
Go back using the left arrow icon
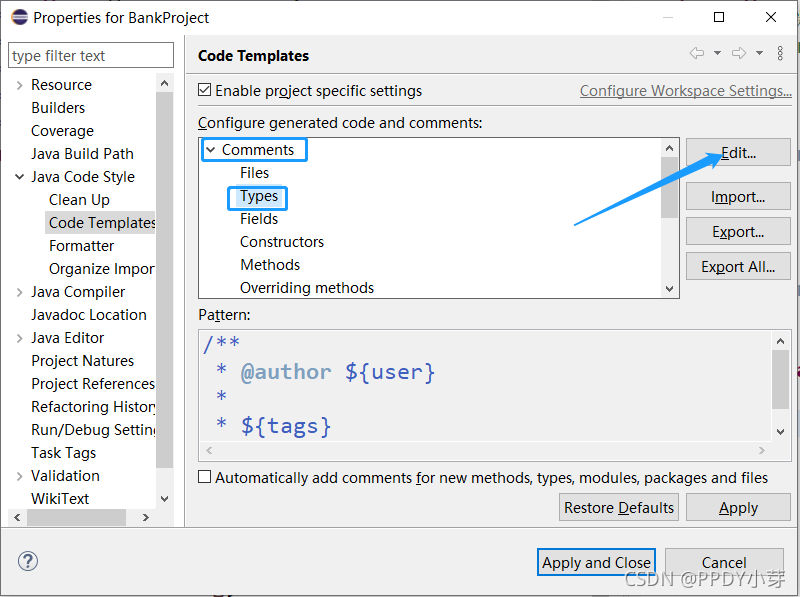pyautogui.click(x=697, y=53)
